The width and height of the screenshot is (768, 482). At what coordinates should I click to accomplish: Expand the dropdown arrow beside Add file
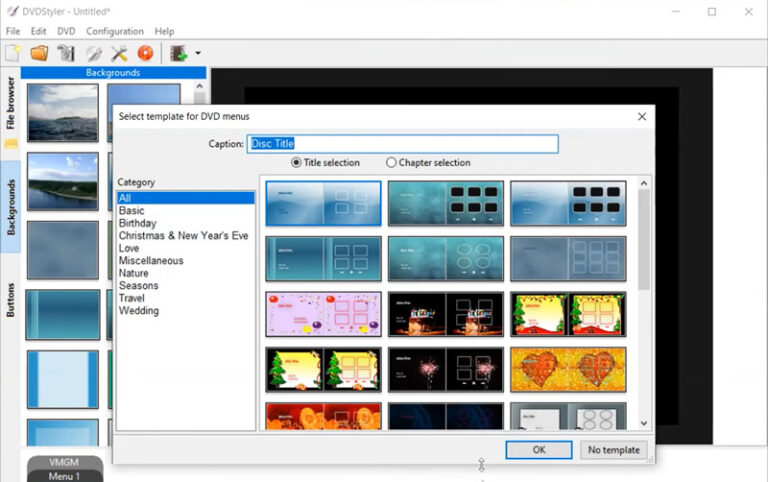[198, 54]
